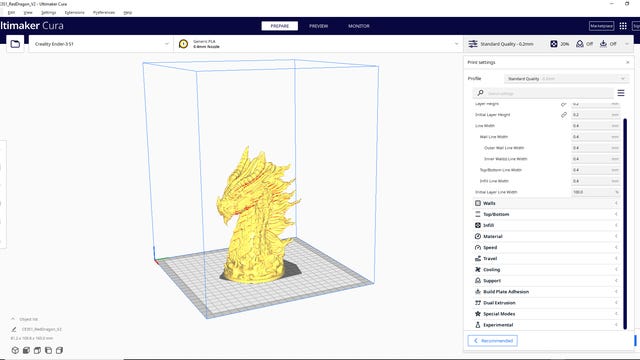Collapse the print settings summary bar chevron
The image size is (640, 360).
627,44
